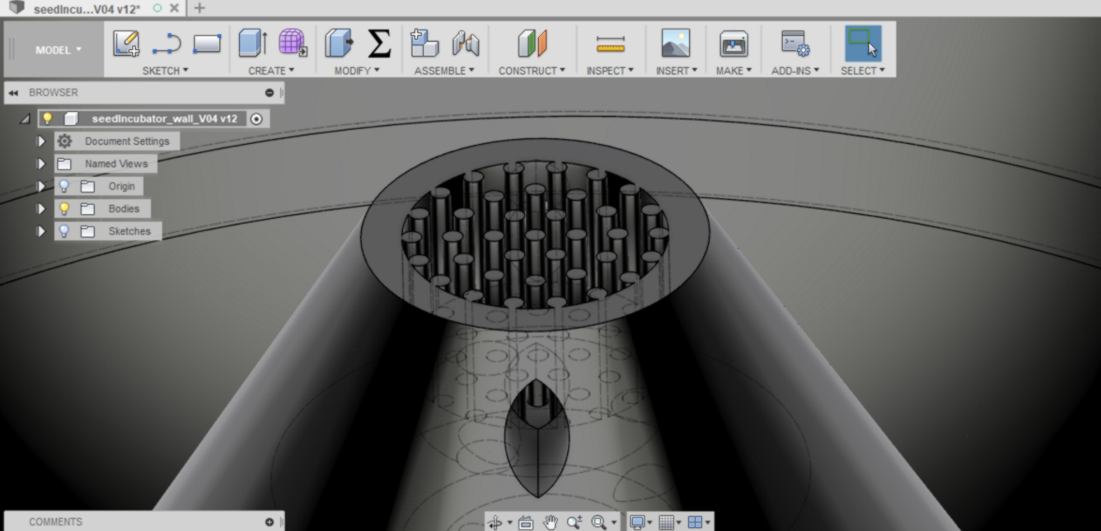Screen dimensions: 1101x531
Task: Open Display Settings monitor icon
Action: click(x=637, y=522)
